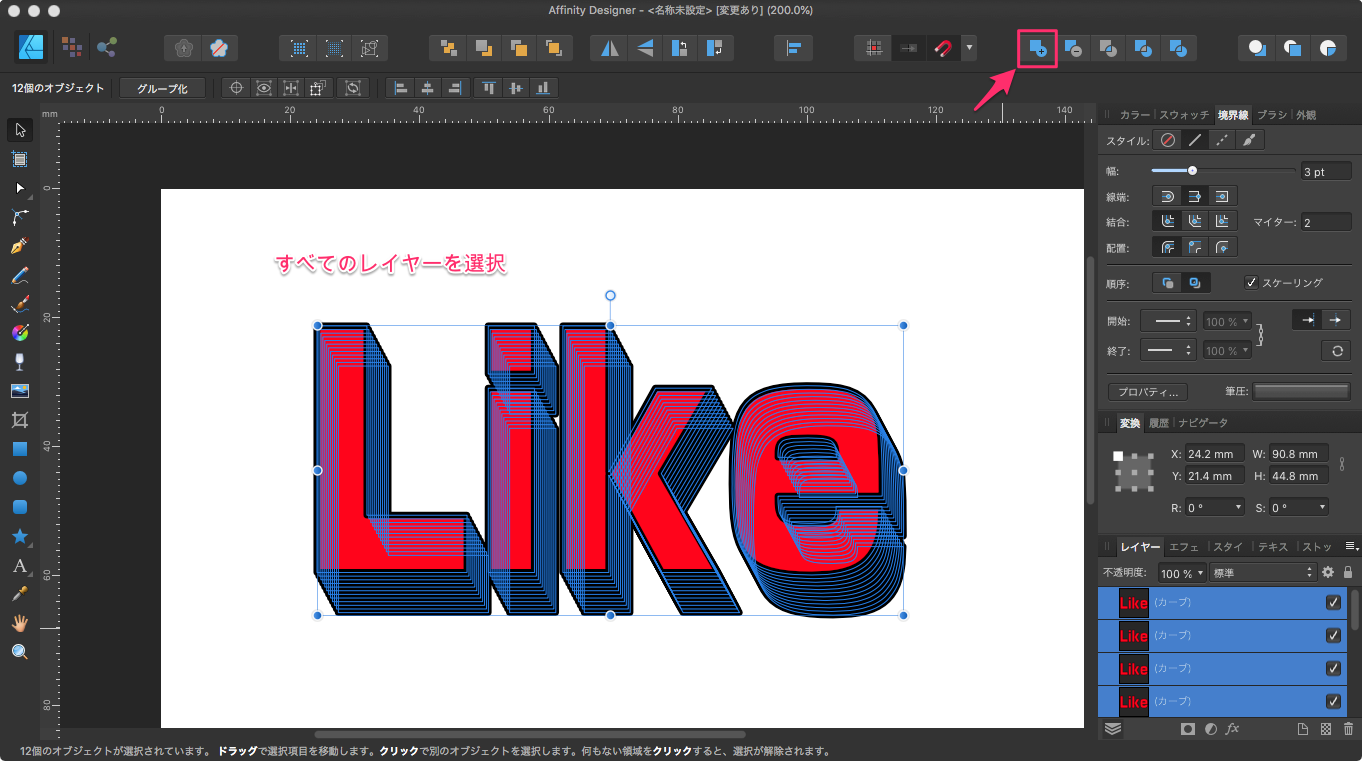
Task: Click the transform anchor point selector
Action: click(1134, 471)
